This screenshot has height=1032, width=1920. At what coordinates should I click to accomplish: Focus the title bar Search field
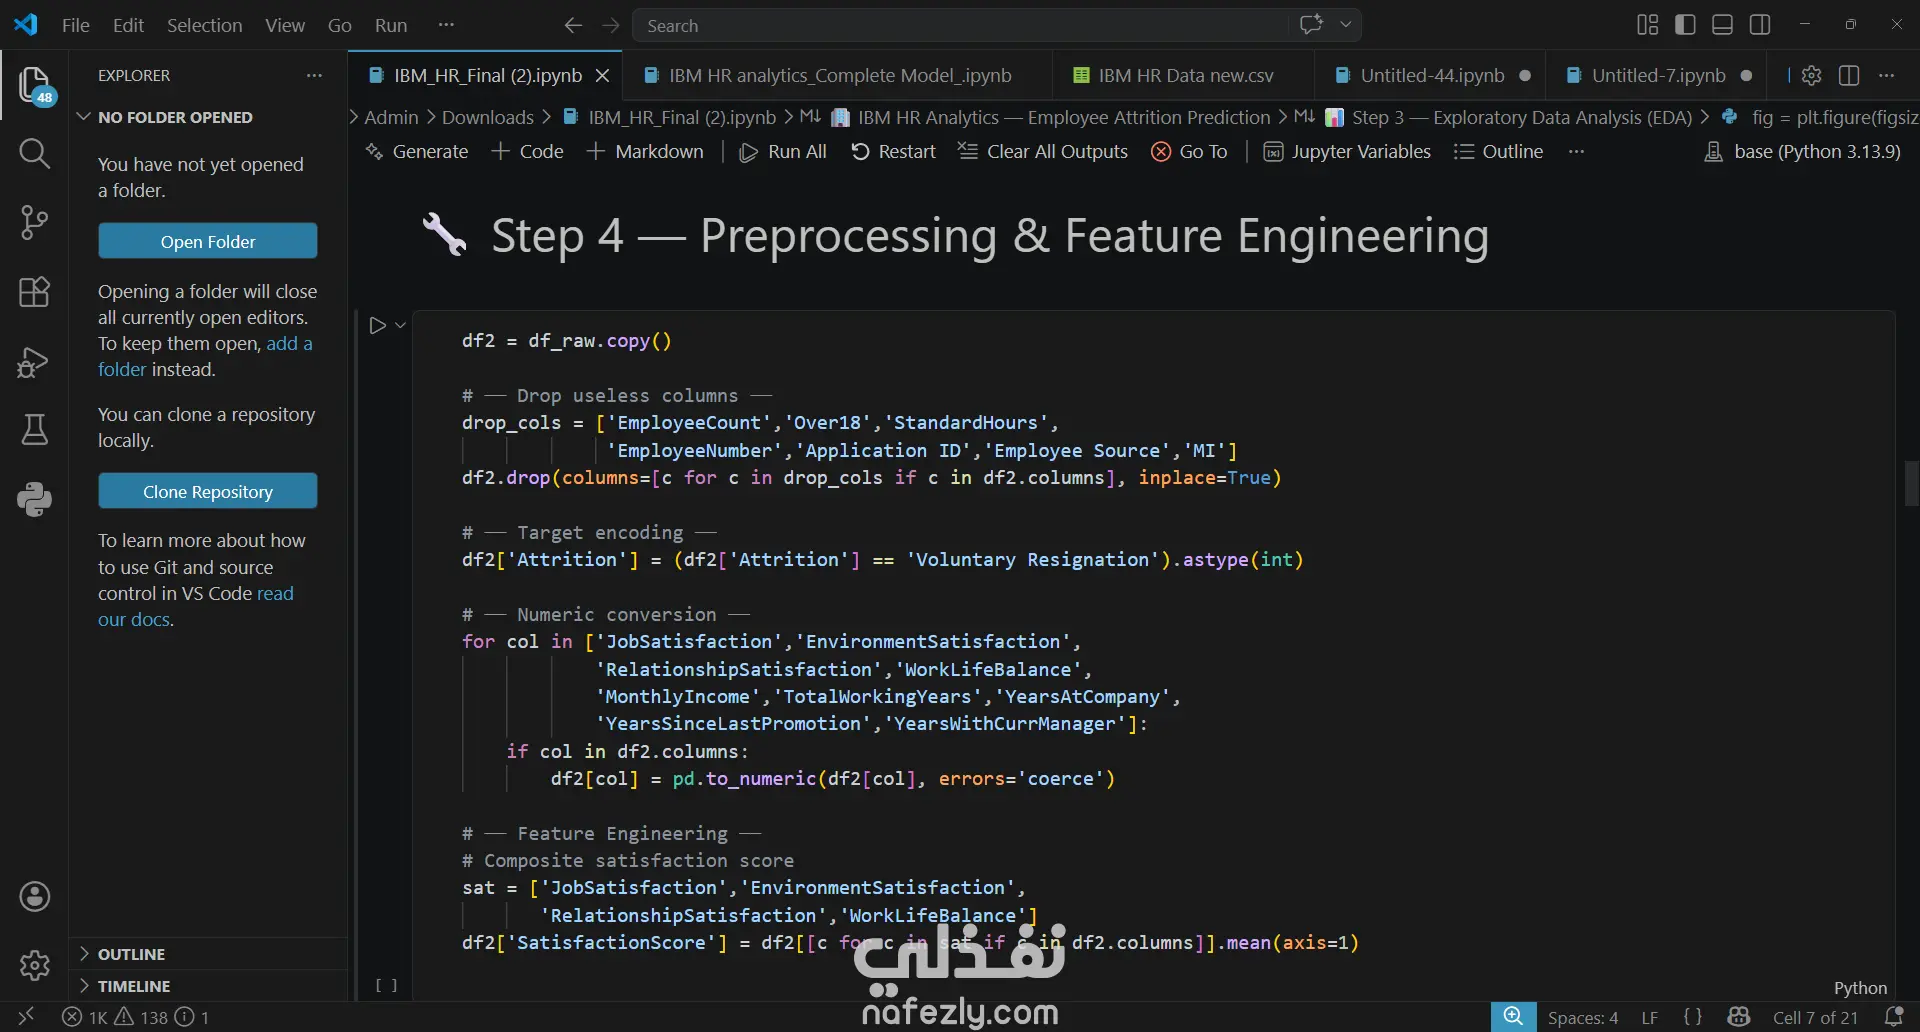pyautogui.click(x=960, y=25)
